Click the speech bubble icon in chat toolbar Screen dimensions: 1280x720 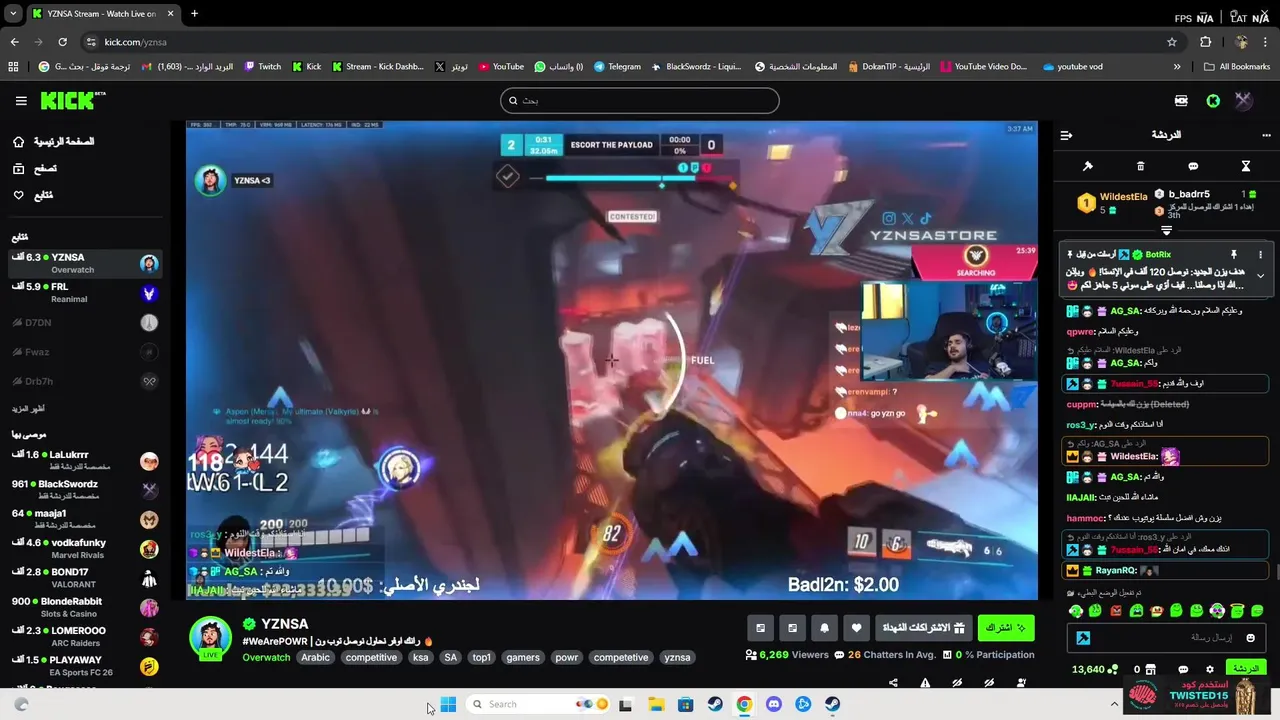1193,166
